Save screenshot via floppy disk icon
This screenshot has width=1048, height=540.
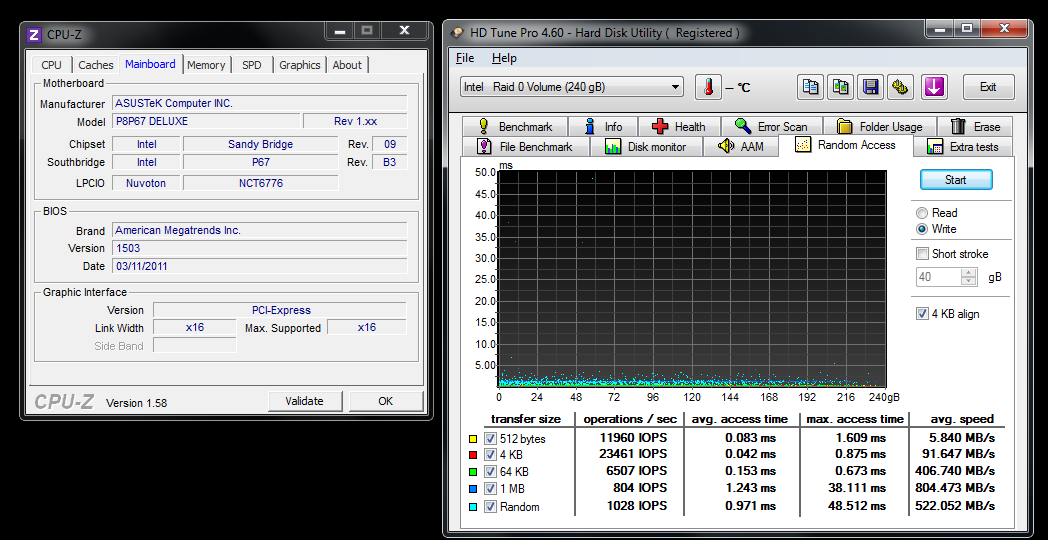[870, 87]
